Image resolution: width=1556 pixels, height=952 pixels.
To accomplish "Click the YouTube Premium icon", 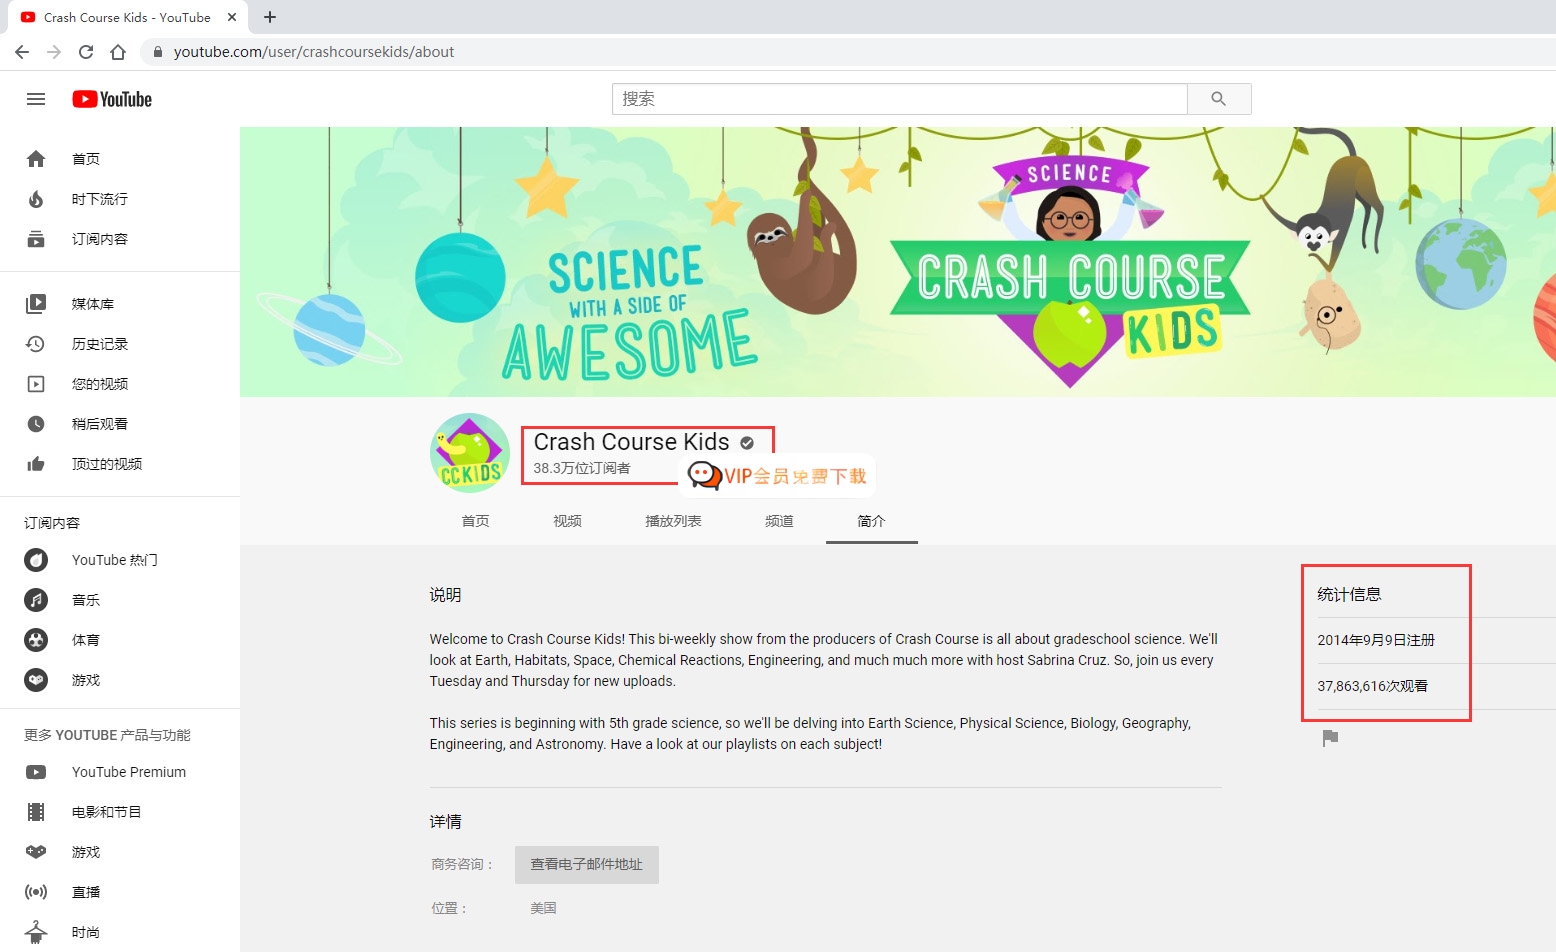I will tap(36, 772).
